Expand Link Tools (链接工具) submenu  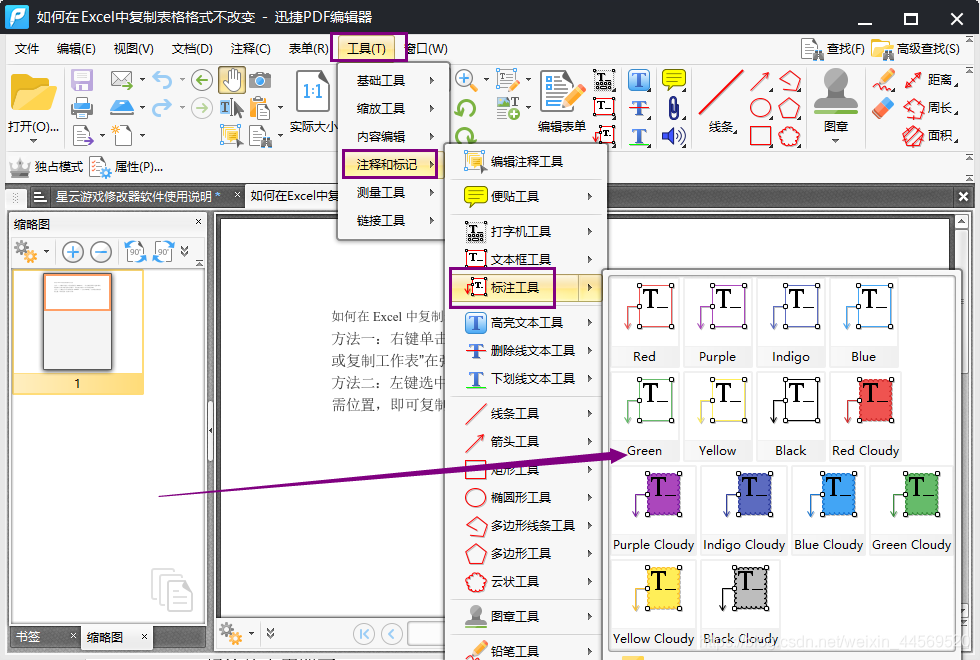393,221
